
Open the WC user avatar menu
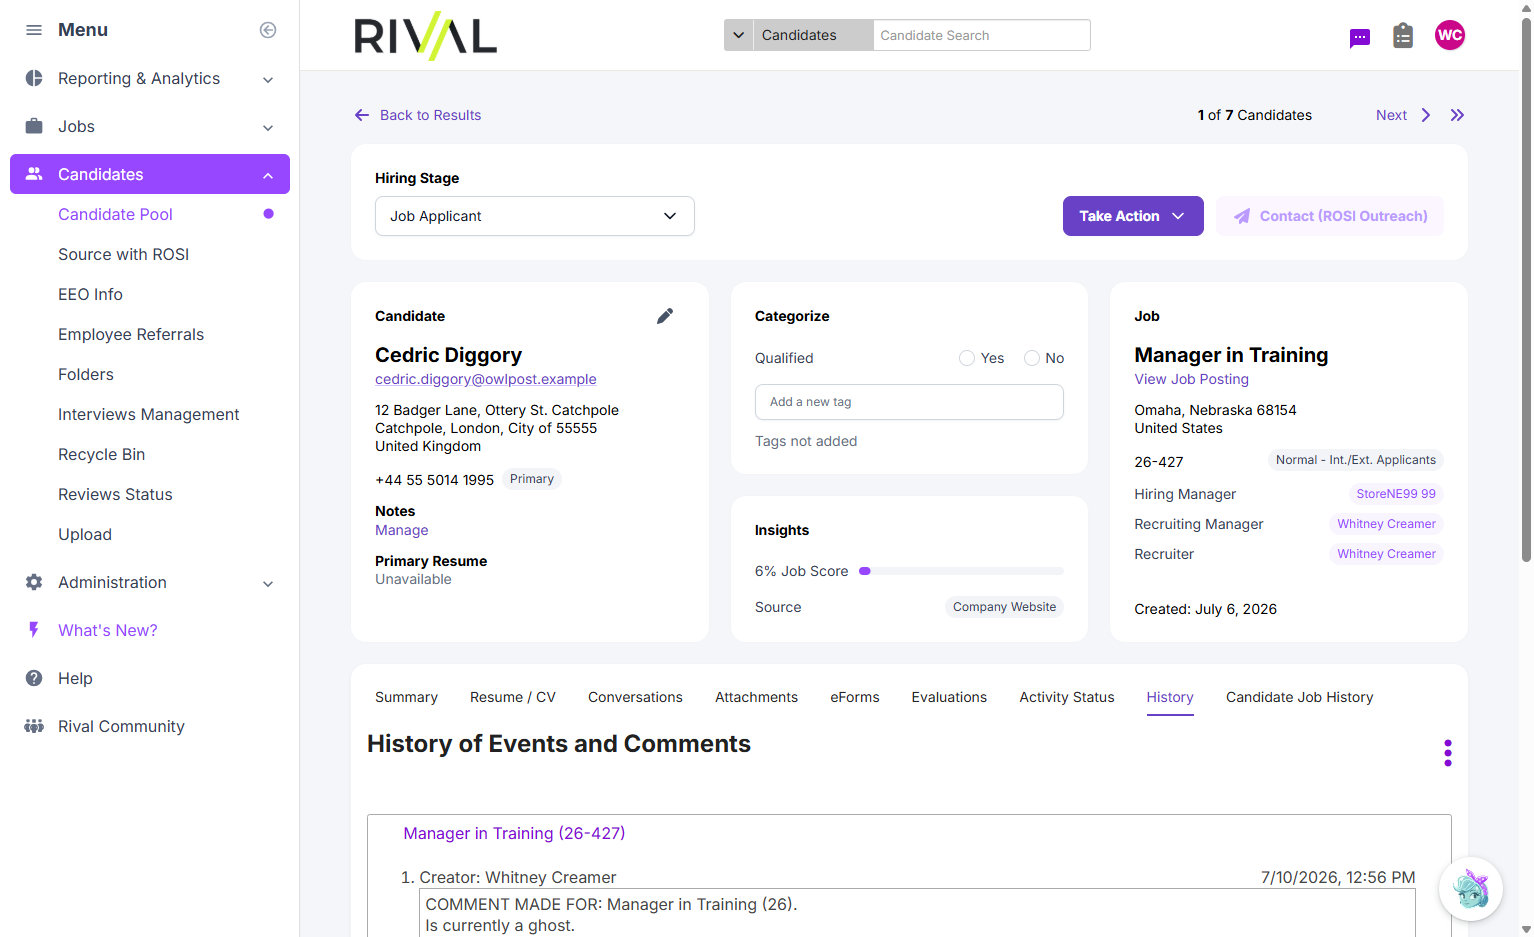click(x=1450, y=35)
